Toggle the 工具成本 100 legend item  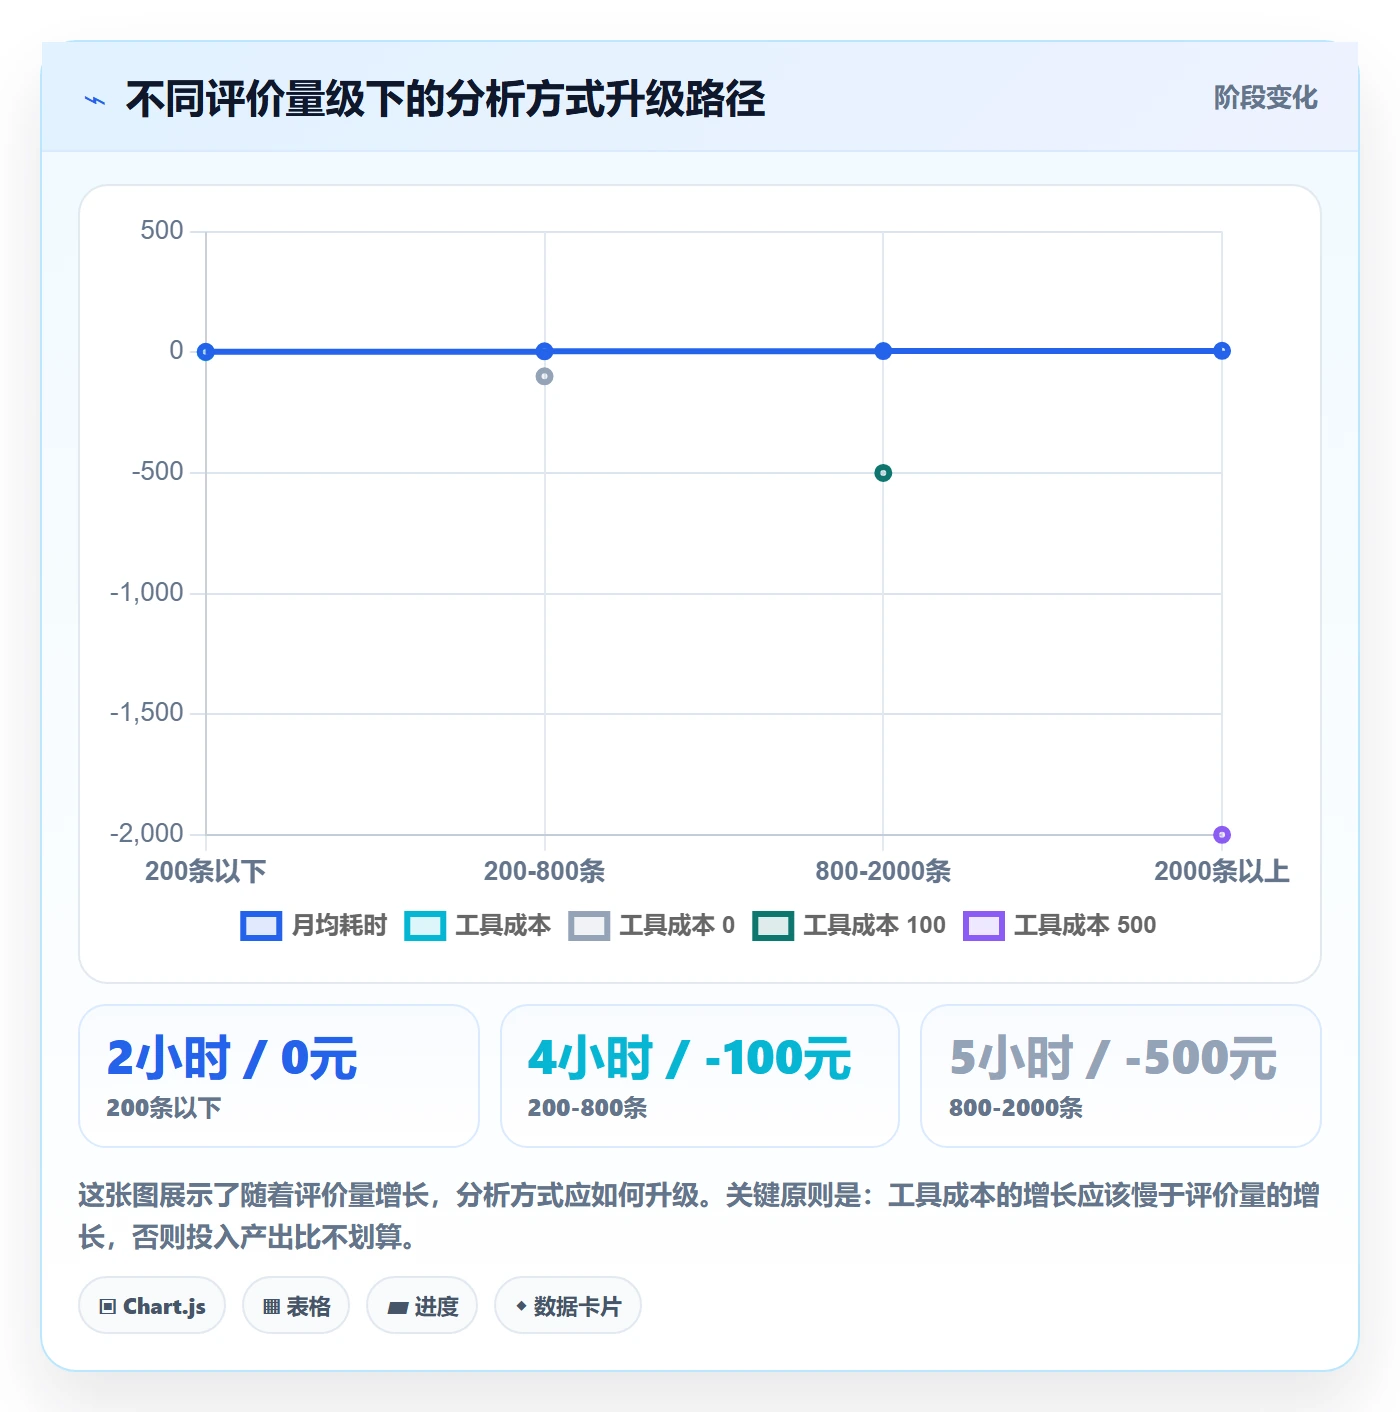pos(849,925)
